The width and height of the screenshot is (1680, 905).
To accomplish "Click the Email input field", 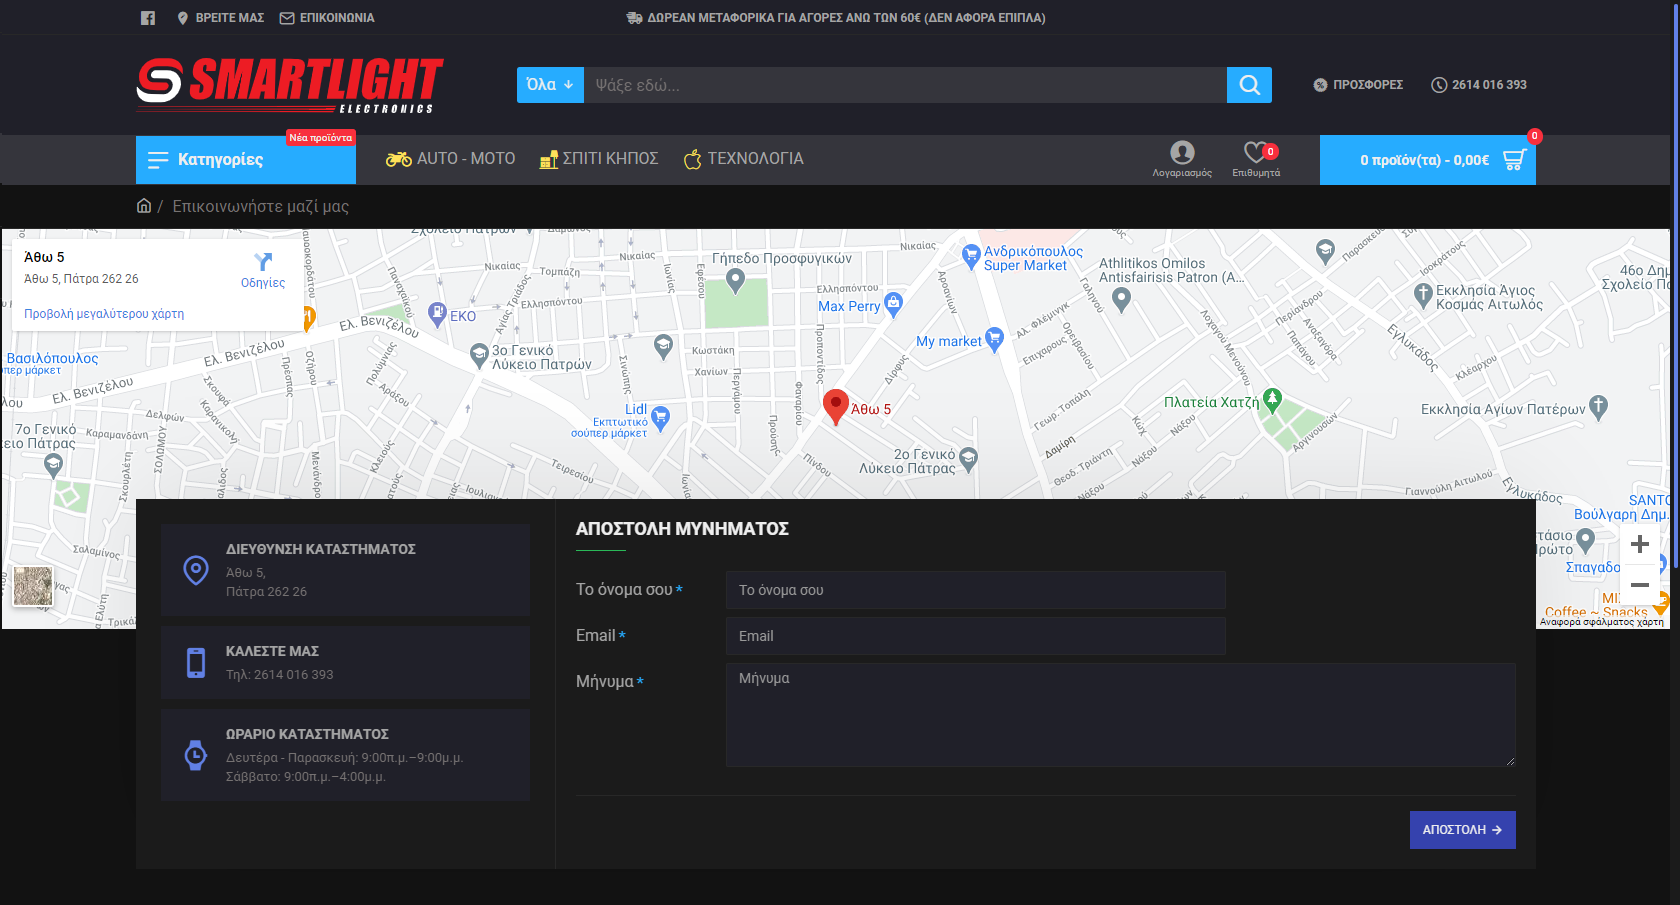I will pos(975,636).
